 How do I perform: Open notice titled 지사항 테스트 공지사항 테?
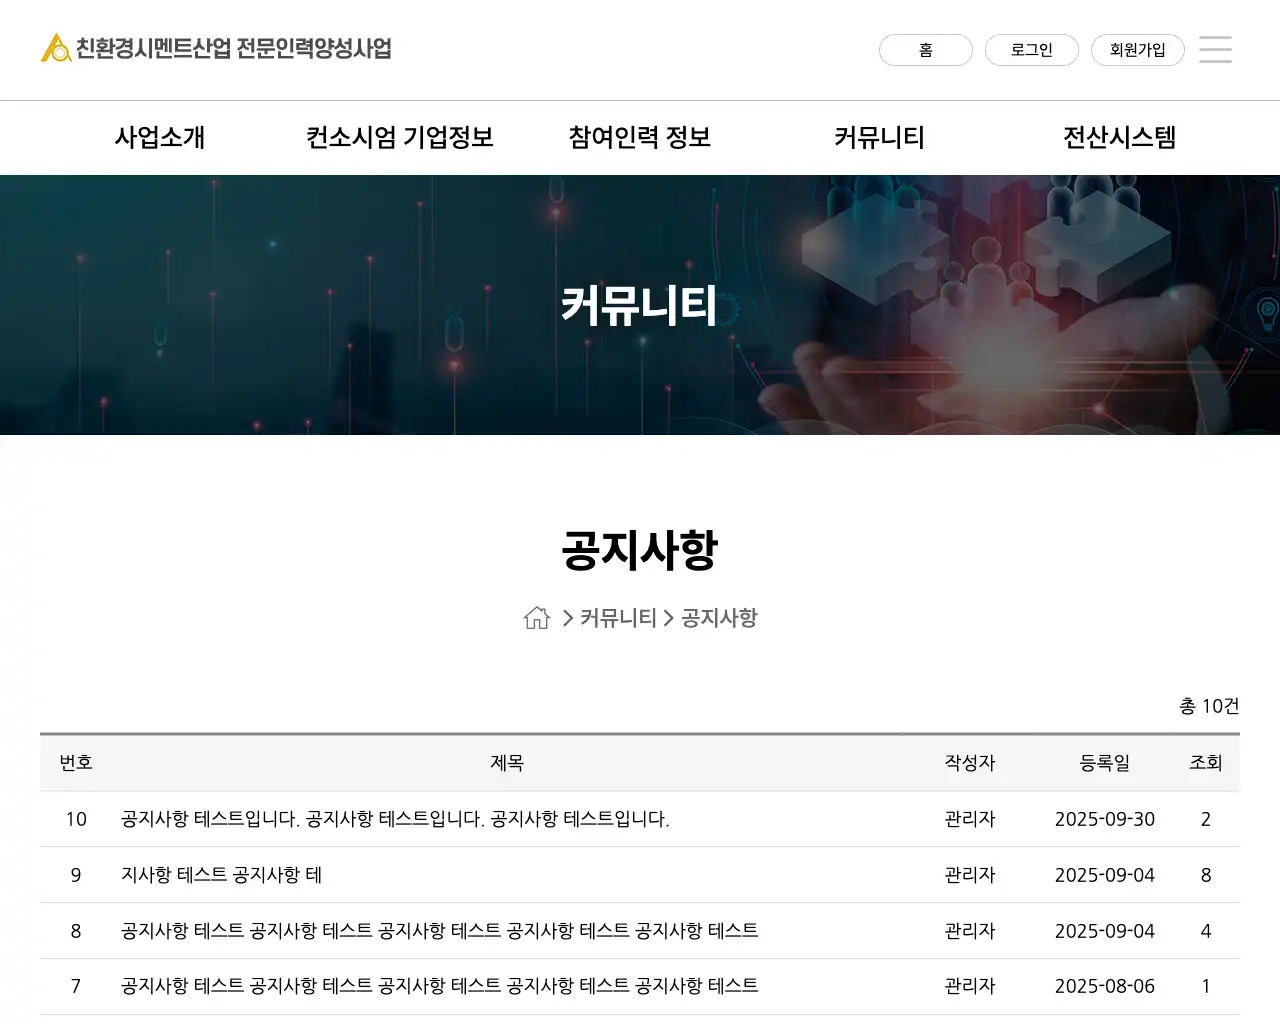tap(221, 875)
